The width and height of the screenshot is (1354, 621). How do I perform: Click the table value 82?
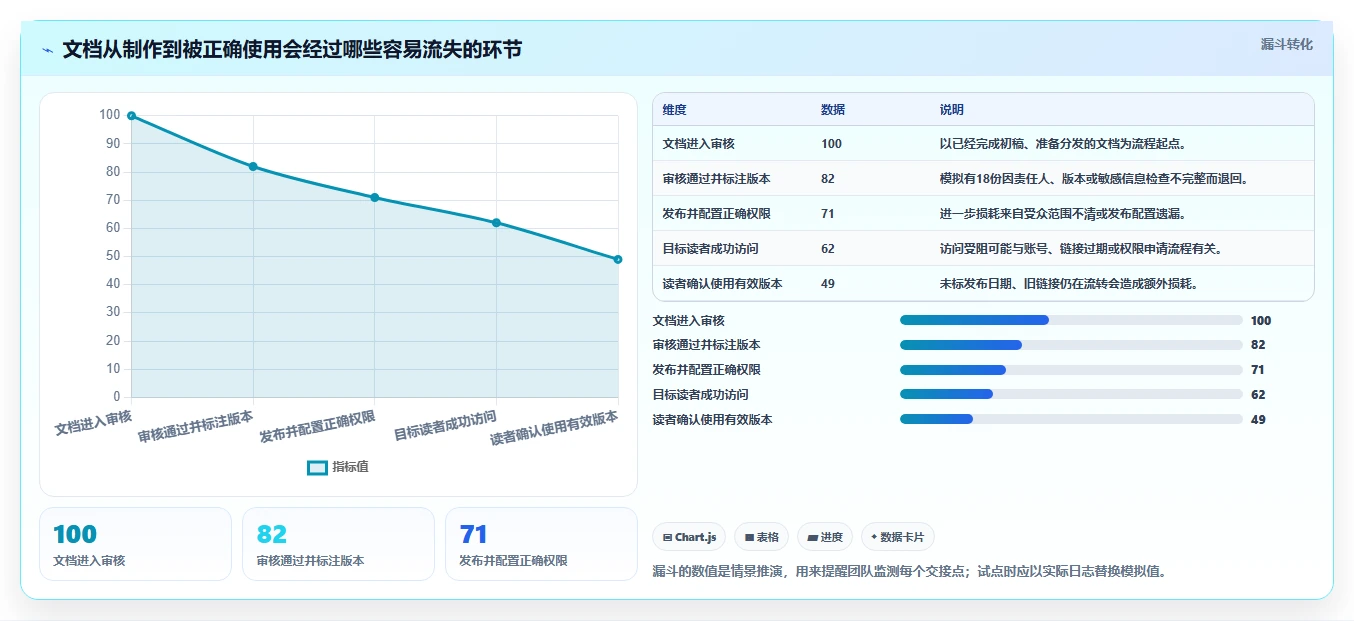[828, 179]
